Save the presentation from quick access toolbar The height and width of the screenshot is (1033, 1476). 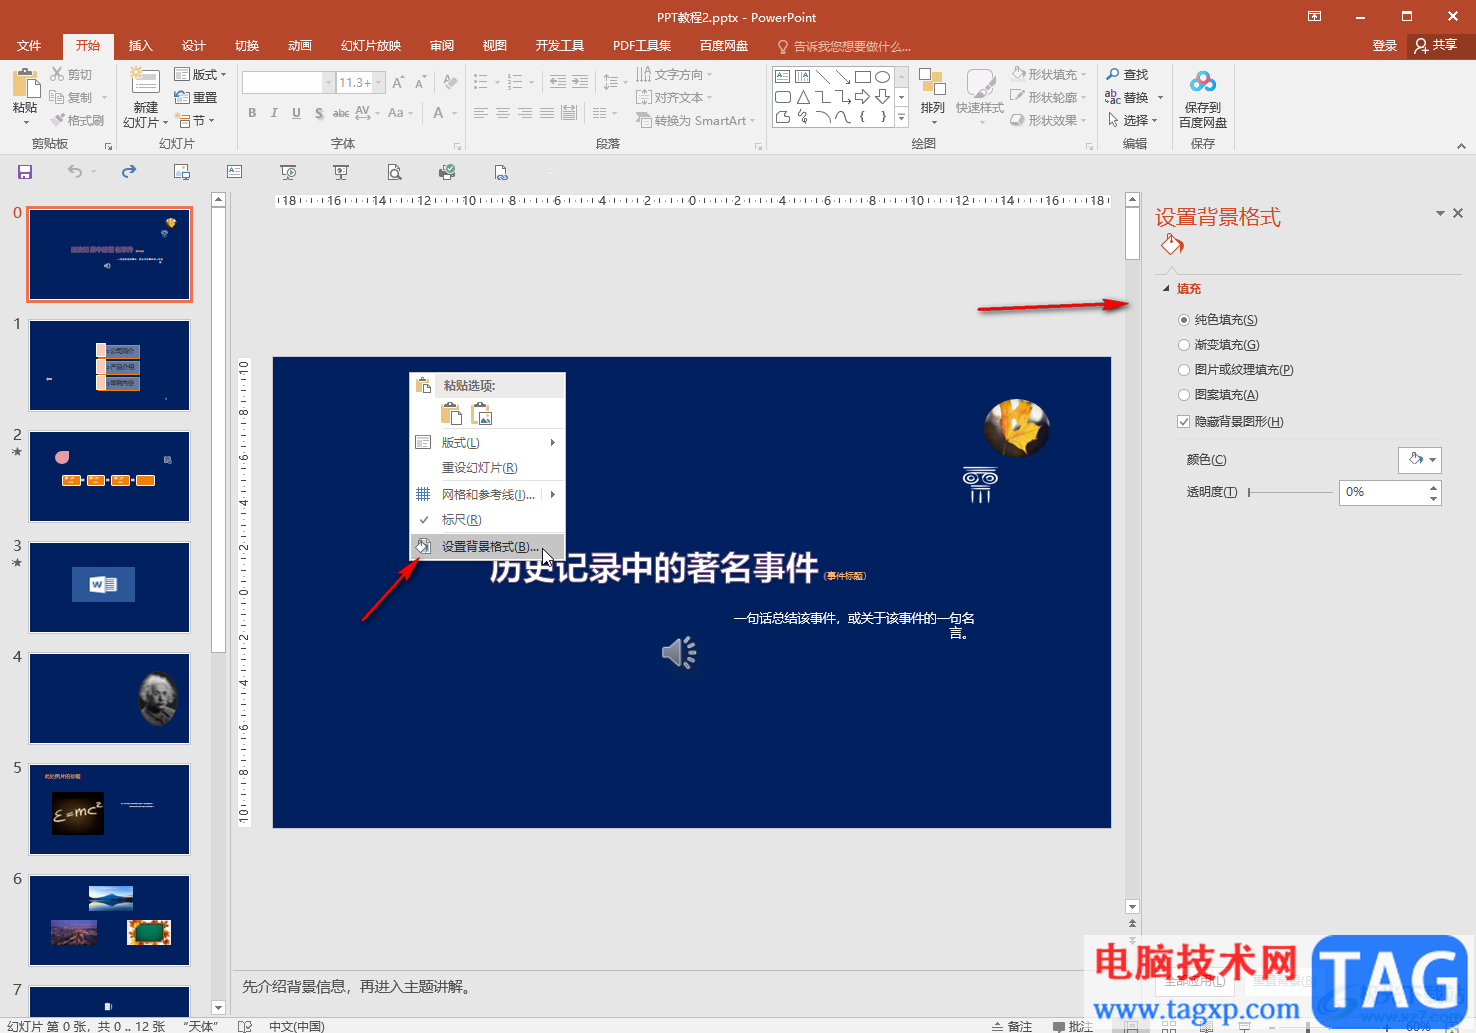(25, 172)
